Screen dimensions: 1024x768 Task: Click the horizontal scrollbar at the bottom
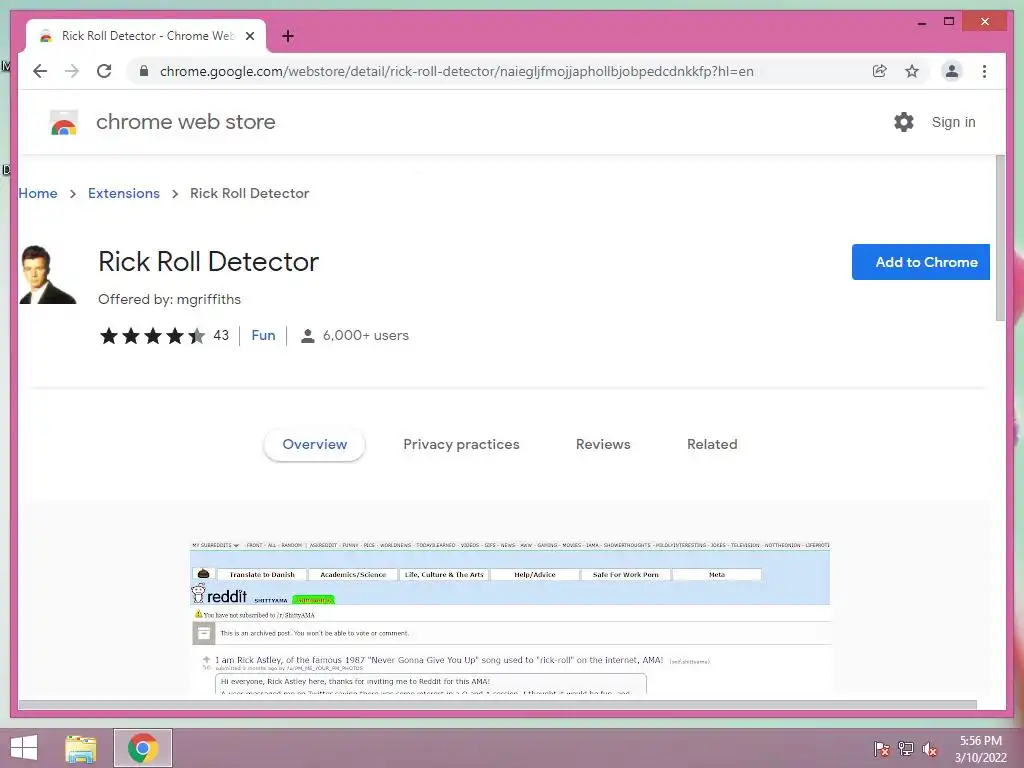click(498, 705)
